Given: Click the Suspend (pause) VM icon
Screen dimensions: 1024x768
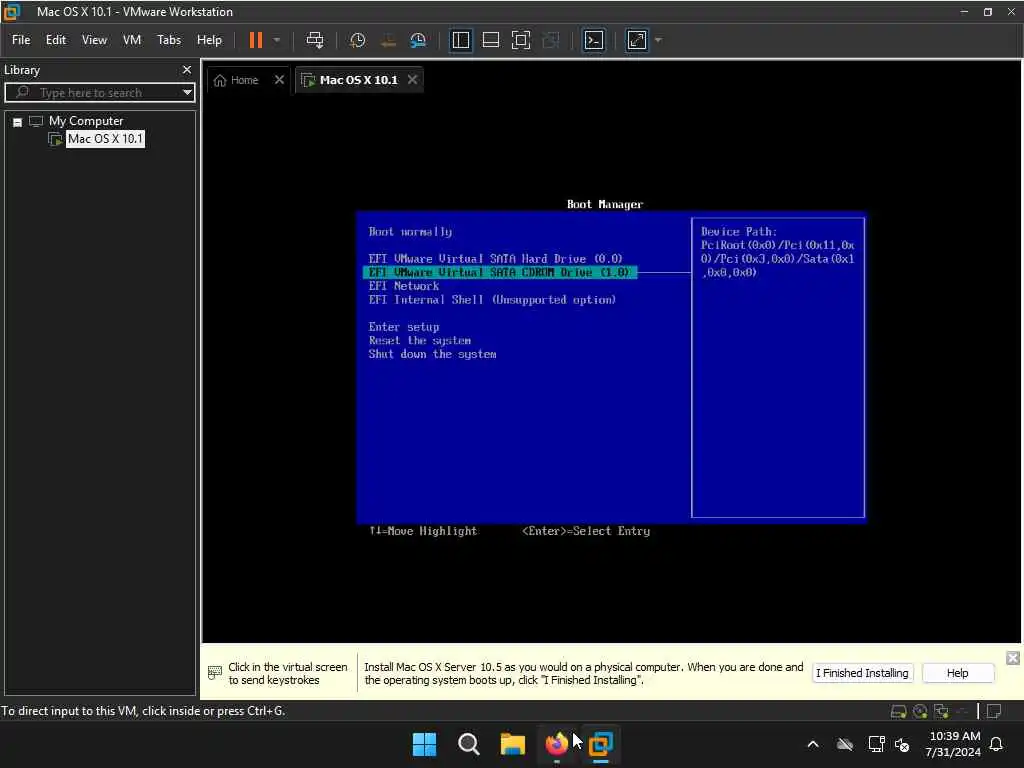Looking at the screenshot, I should pyautogui.click(x=255, y=40).
